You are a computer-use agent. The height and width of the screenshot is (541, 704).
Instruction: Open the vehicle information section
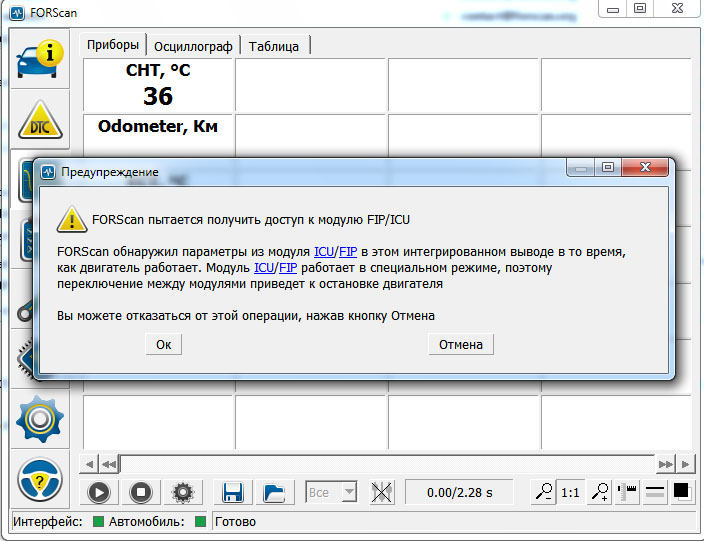coord(40,59)
